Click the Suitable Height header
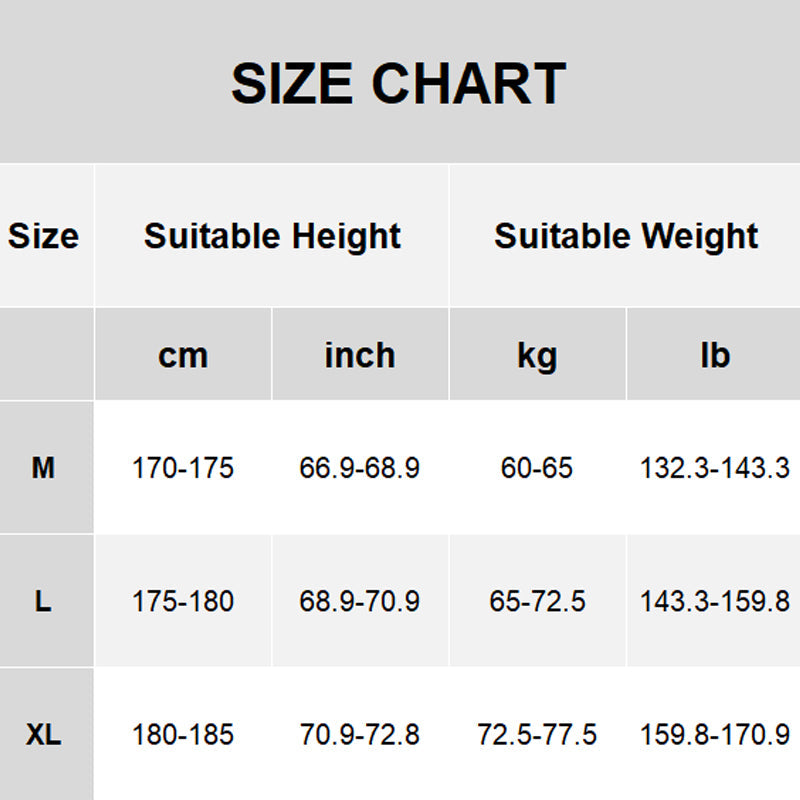 click(272, 237)
